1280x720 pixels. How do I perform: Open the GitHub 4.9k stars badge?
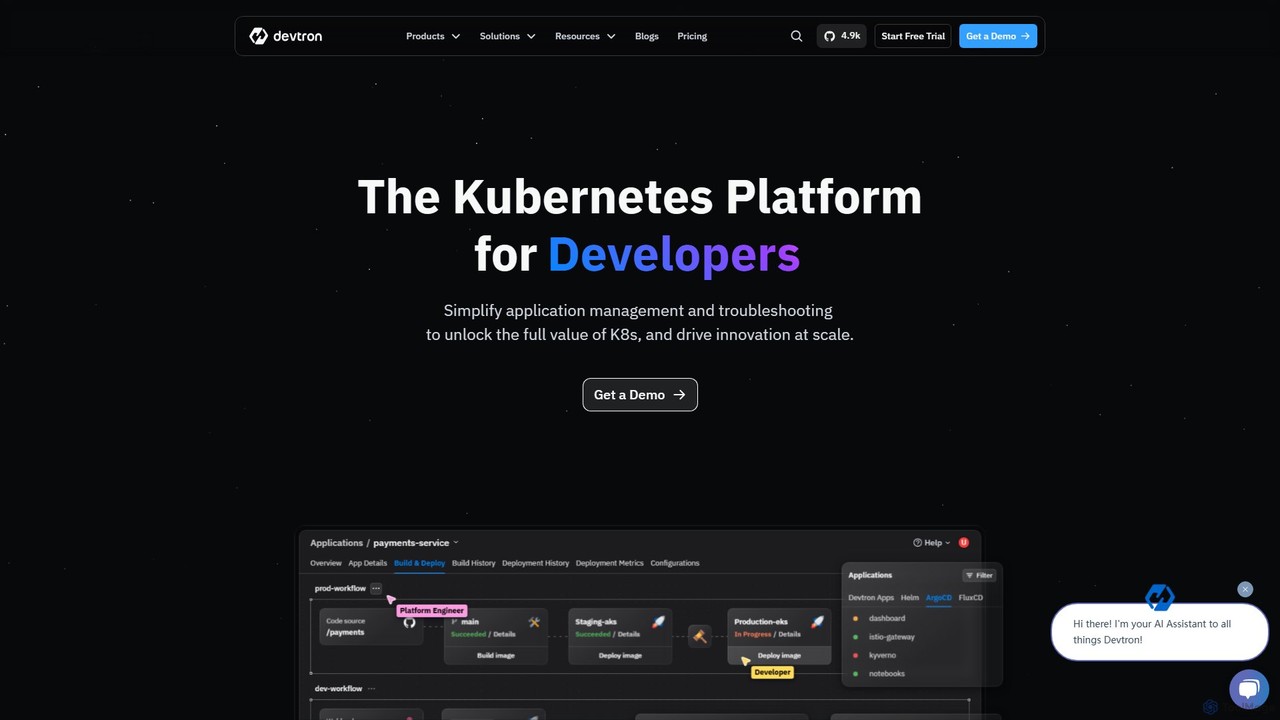[x=841, y=36]
